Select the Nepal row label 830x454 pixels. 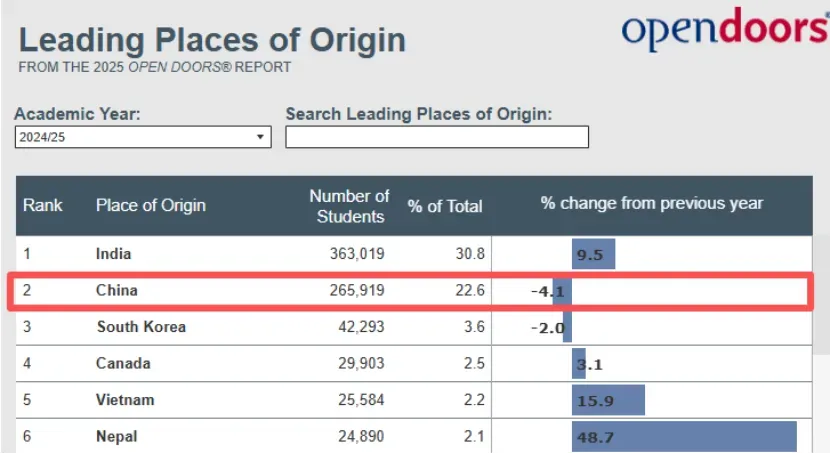[x=117, y=436]
